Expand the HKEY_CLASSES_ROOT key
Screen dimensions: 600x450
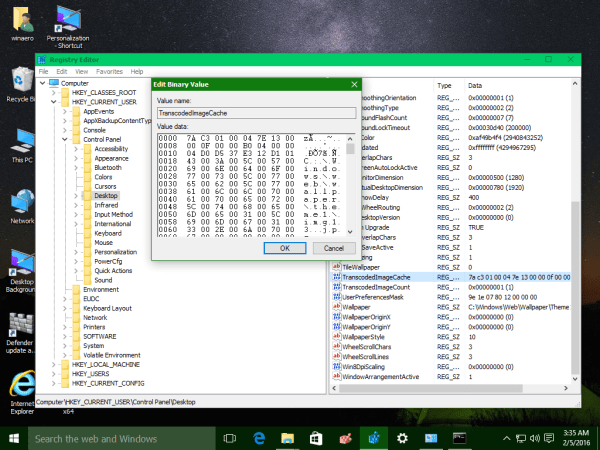[55, 93]
